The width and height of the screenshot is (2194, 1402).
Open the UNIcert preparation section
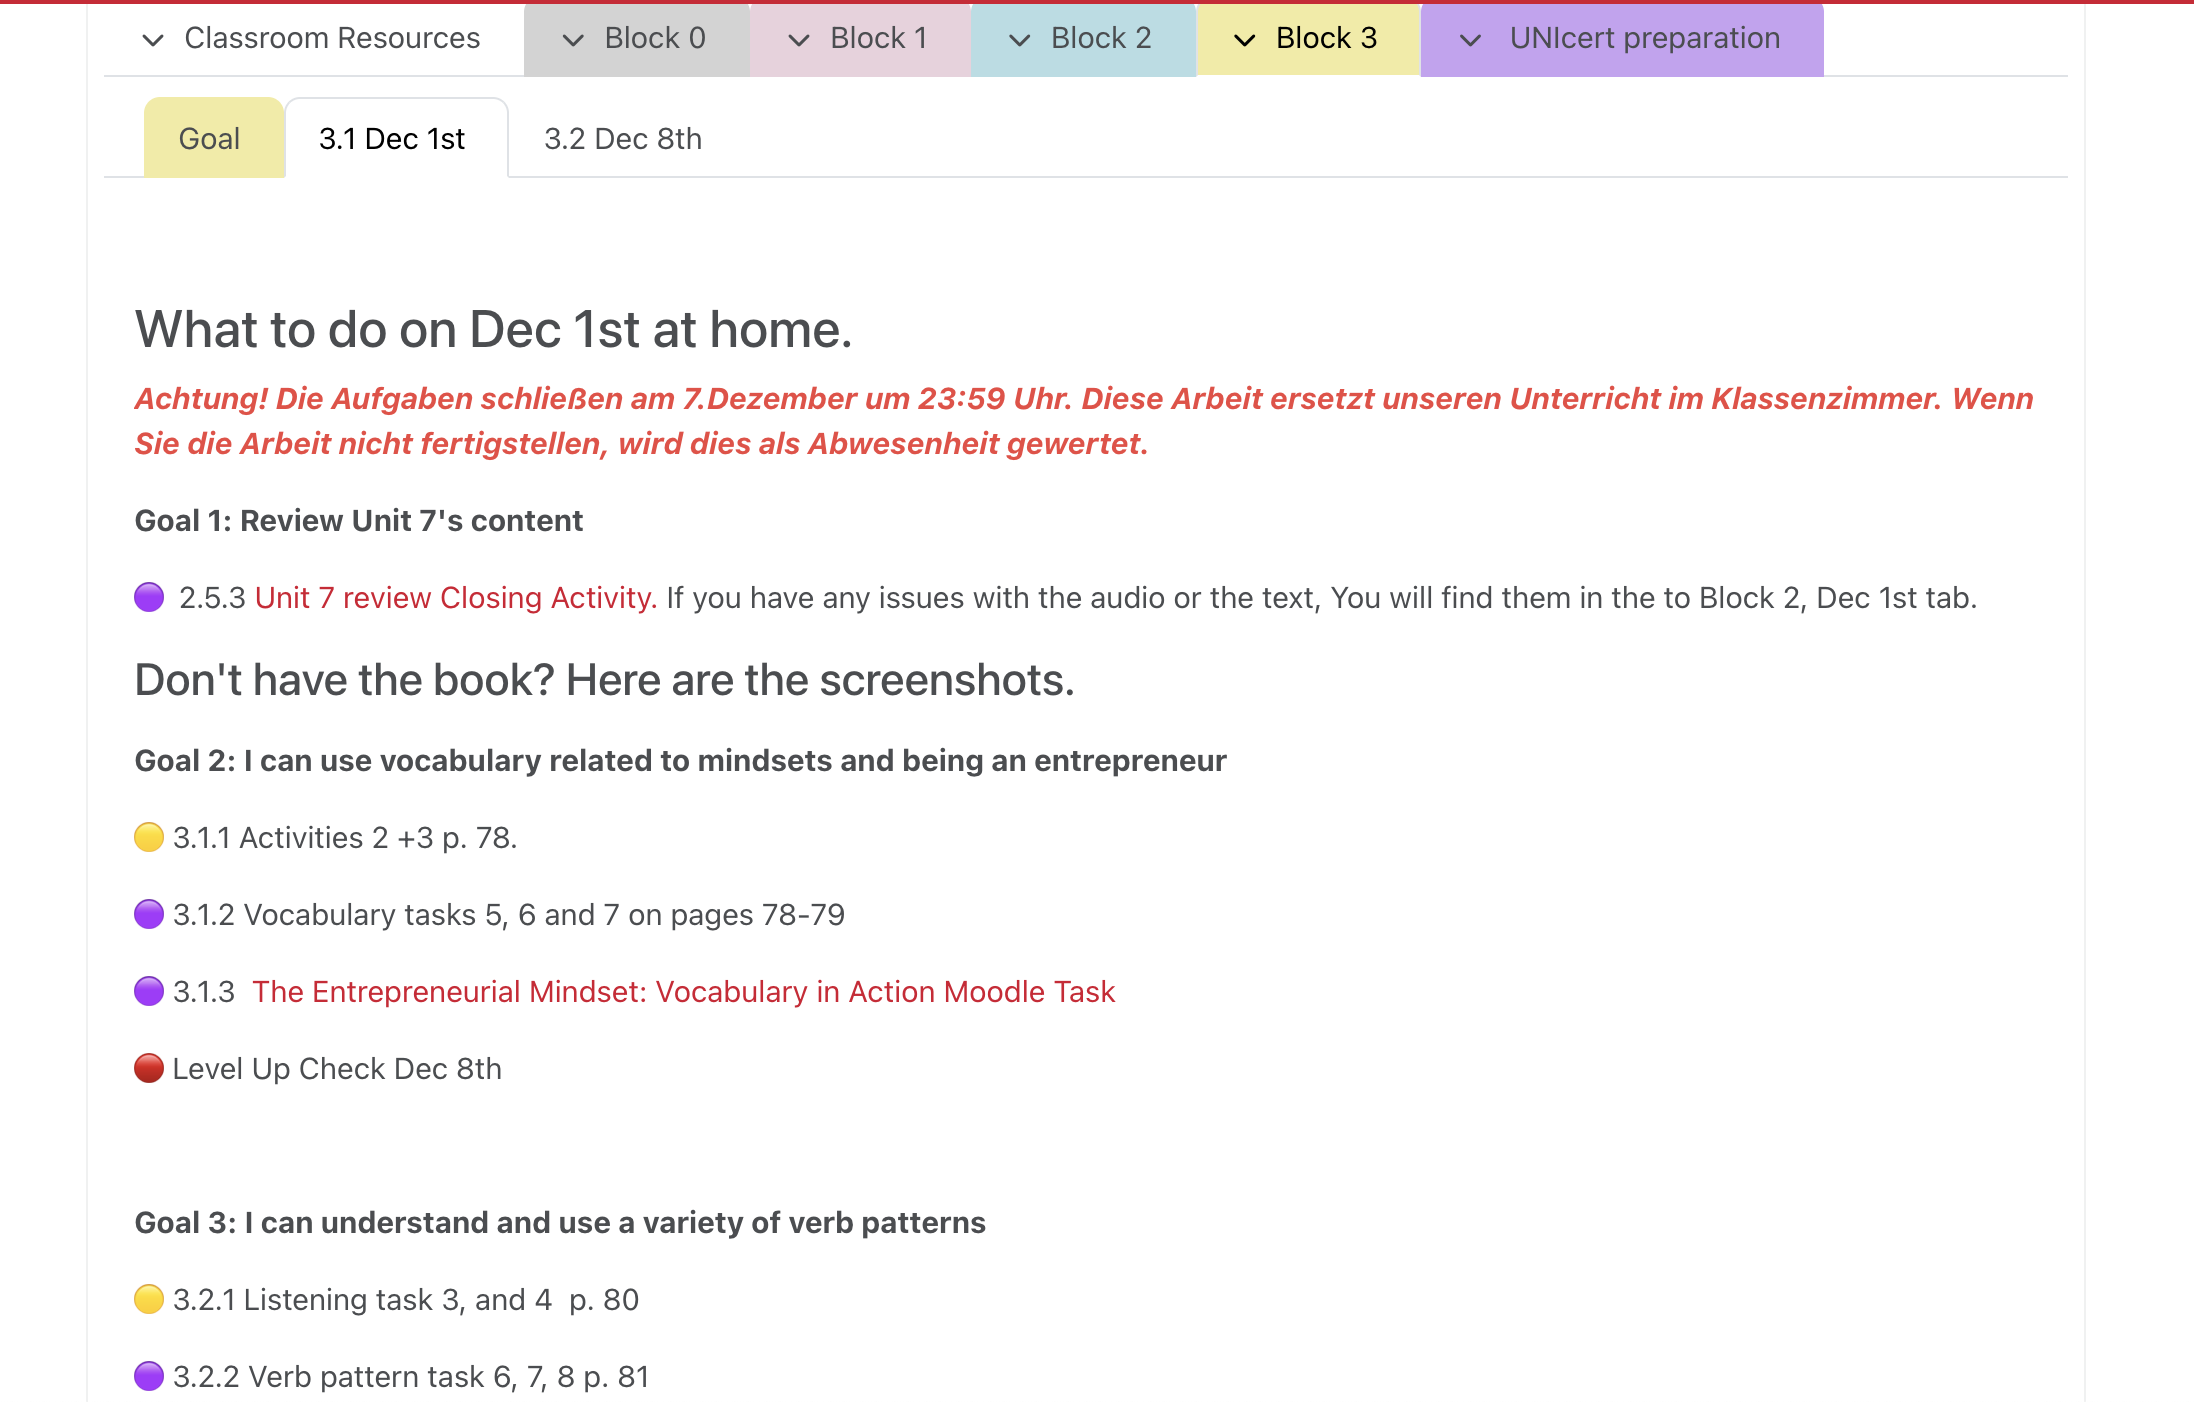[x=1645, y=38]
